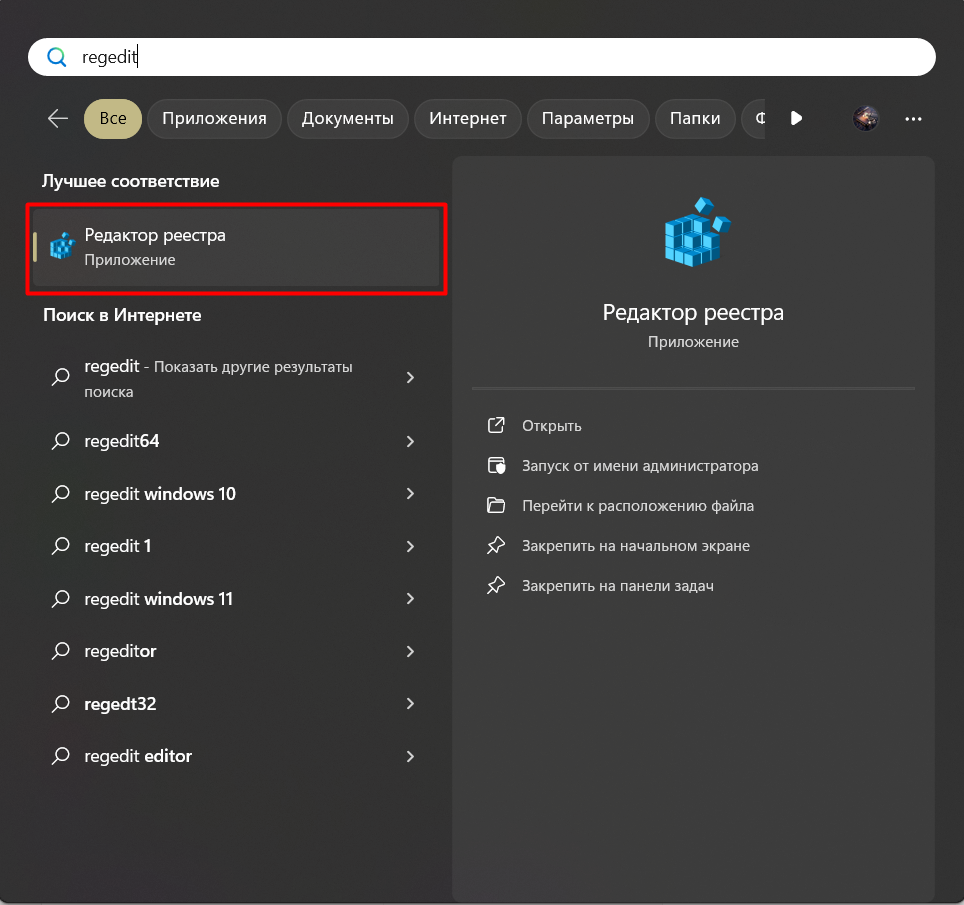The image size is (964, 905).
Task: Expand the 'regedit windows 11' suggestion
Action: coord(410,598)
